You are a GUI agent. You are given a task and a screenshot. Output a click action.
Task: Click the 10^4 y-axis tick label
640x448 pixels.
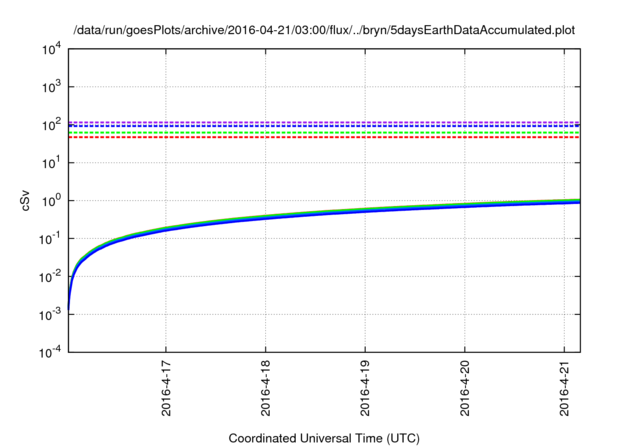pos(51,49)
